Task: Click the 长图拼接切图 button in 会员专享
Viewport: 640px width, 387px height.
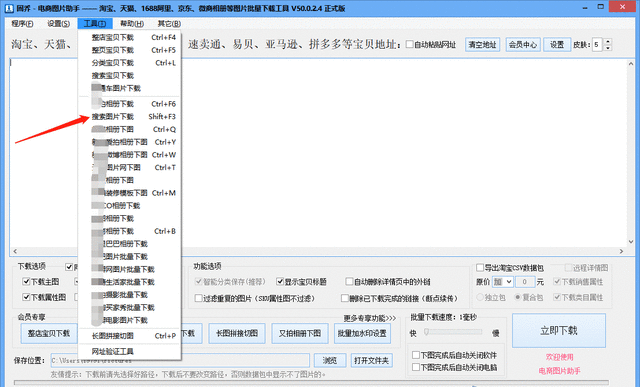Action: 237,333
